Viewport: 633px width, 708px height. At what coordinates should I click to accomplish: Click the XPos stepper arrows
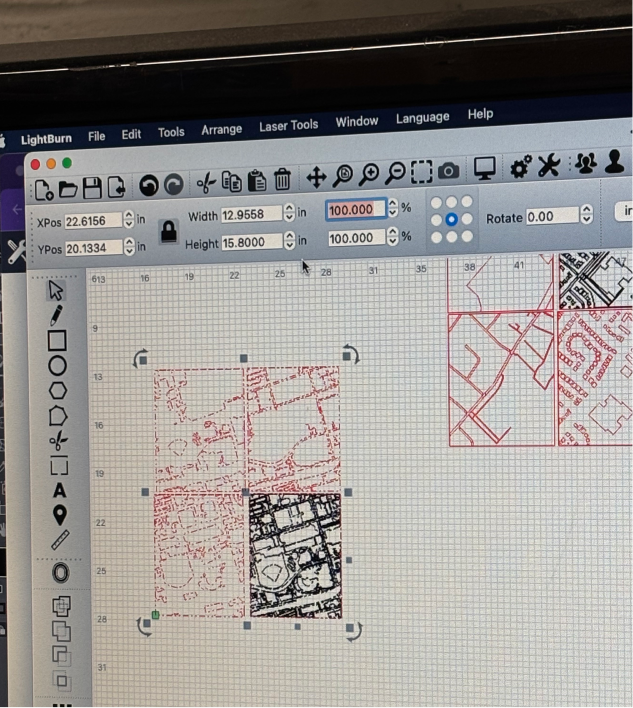click(x=129, y=219)
